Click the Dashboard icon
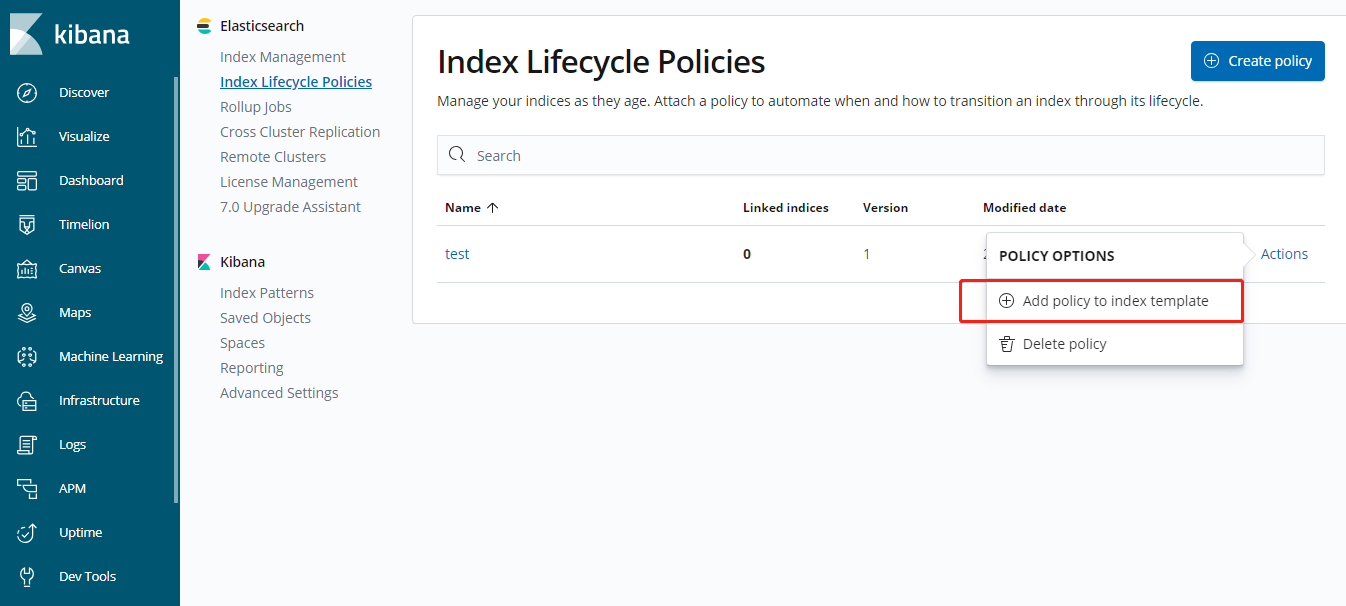Viewport: 1346px width, 606px height. point(27,181)
